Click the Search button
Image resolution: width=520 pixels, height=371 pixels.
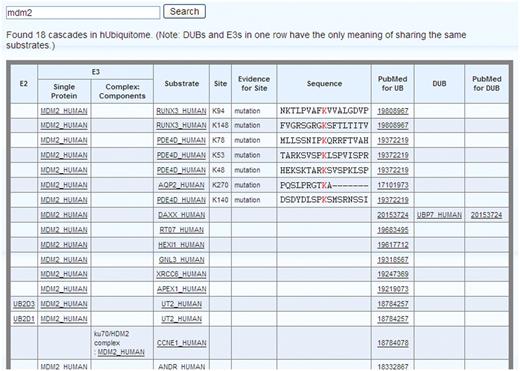point(184,11)
